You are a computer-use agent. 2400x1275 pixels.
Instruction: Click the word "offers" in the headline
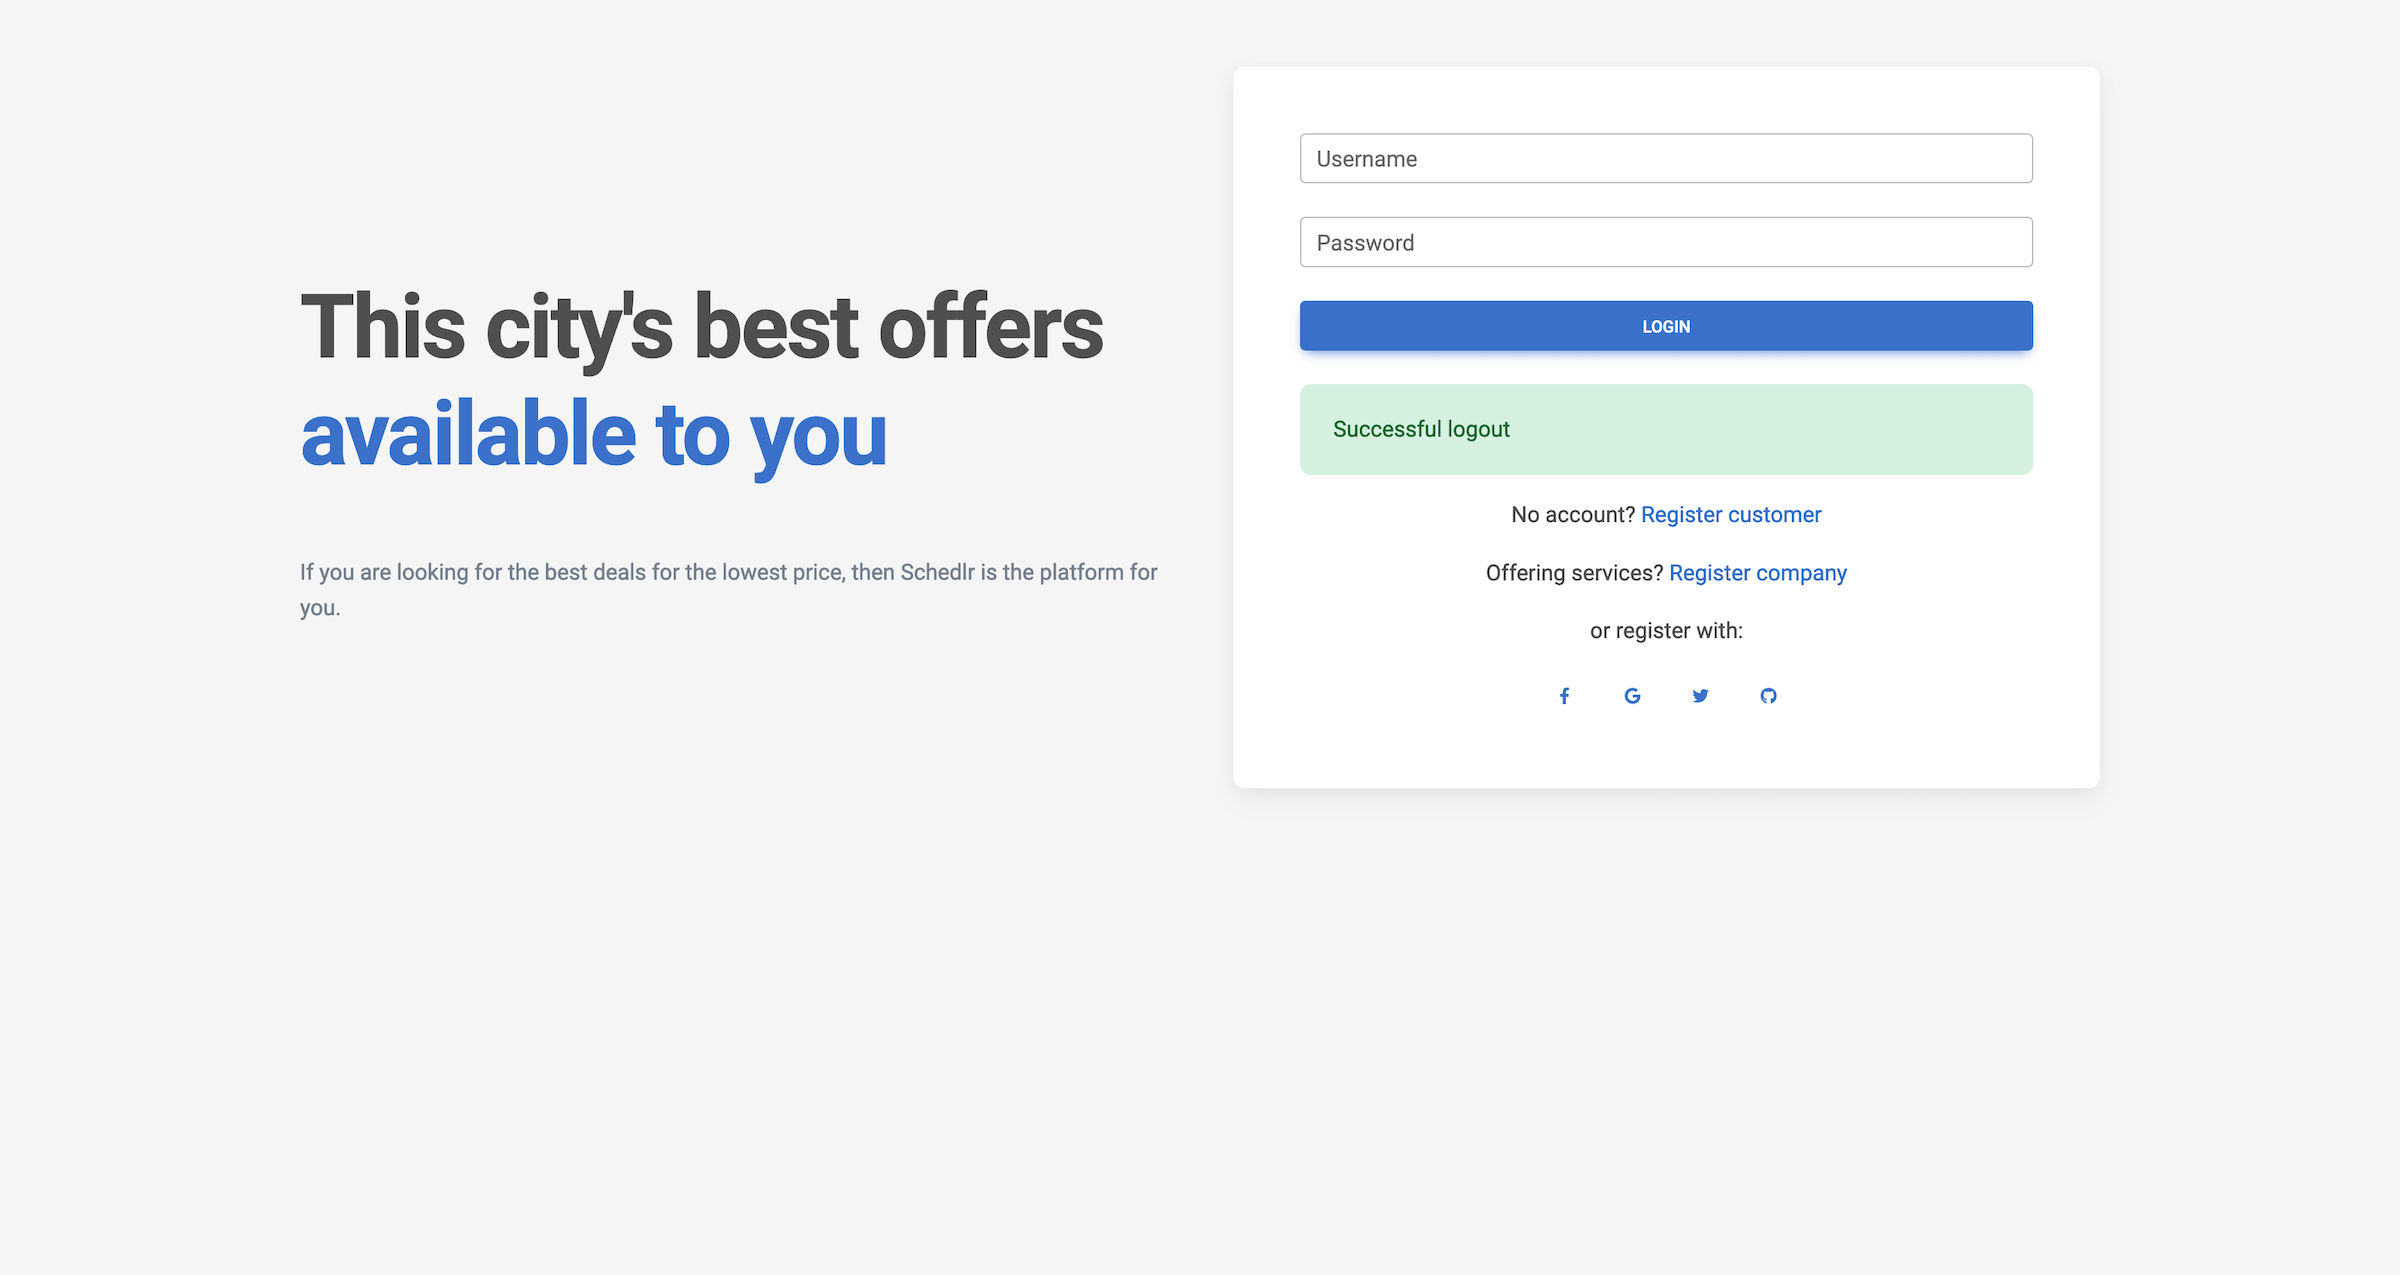[x=990, y=328]
